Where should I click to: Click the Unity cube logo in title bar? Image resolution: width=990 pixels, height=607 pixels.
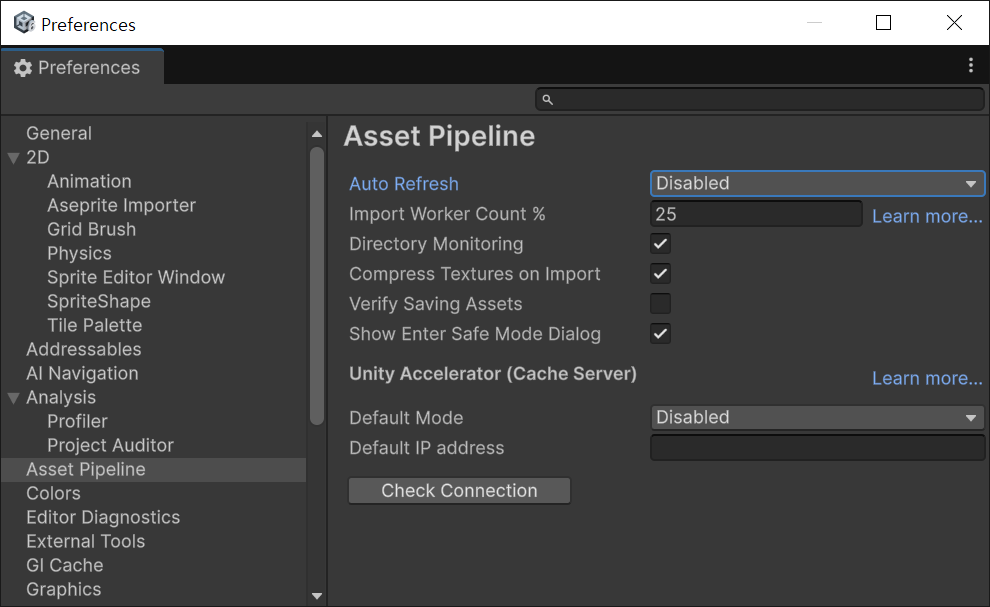pos(24,23)
